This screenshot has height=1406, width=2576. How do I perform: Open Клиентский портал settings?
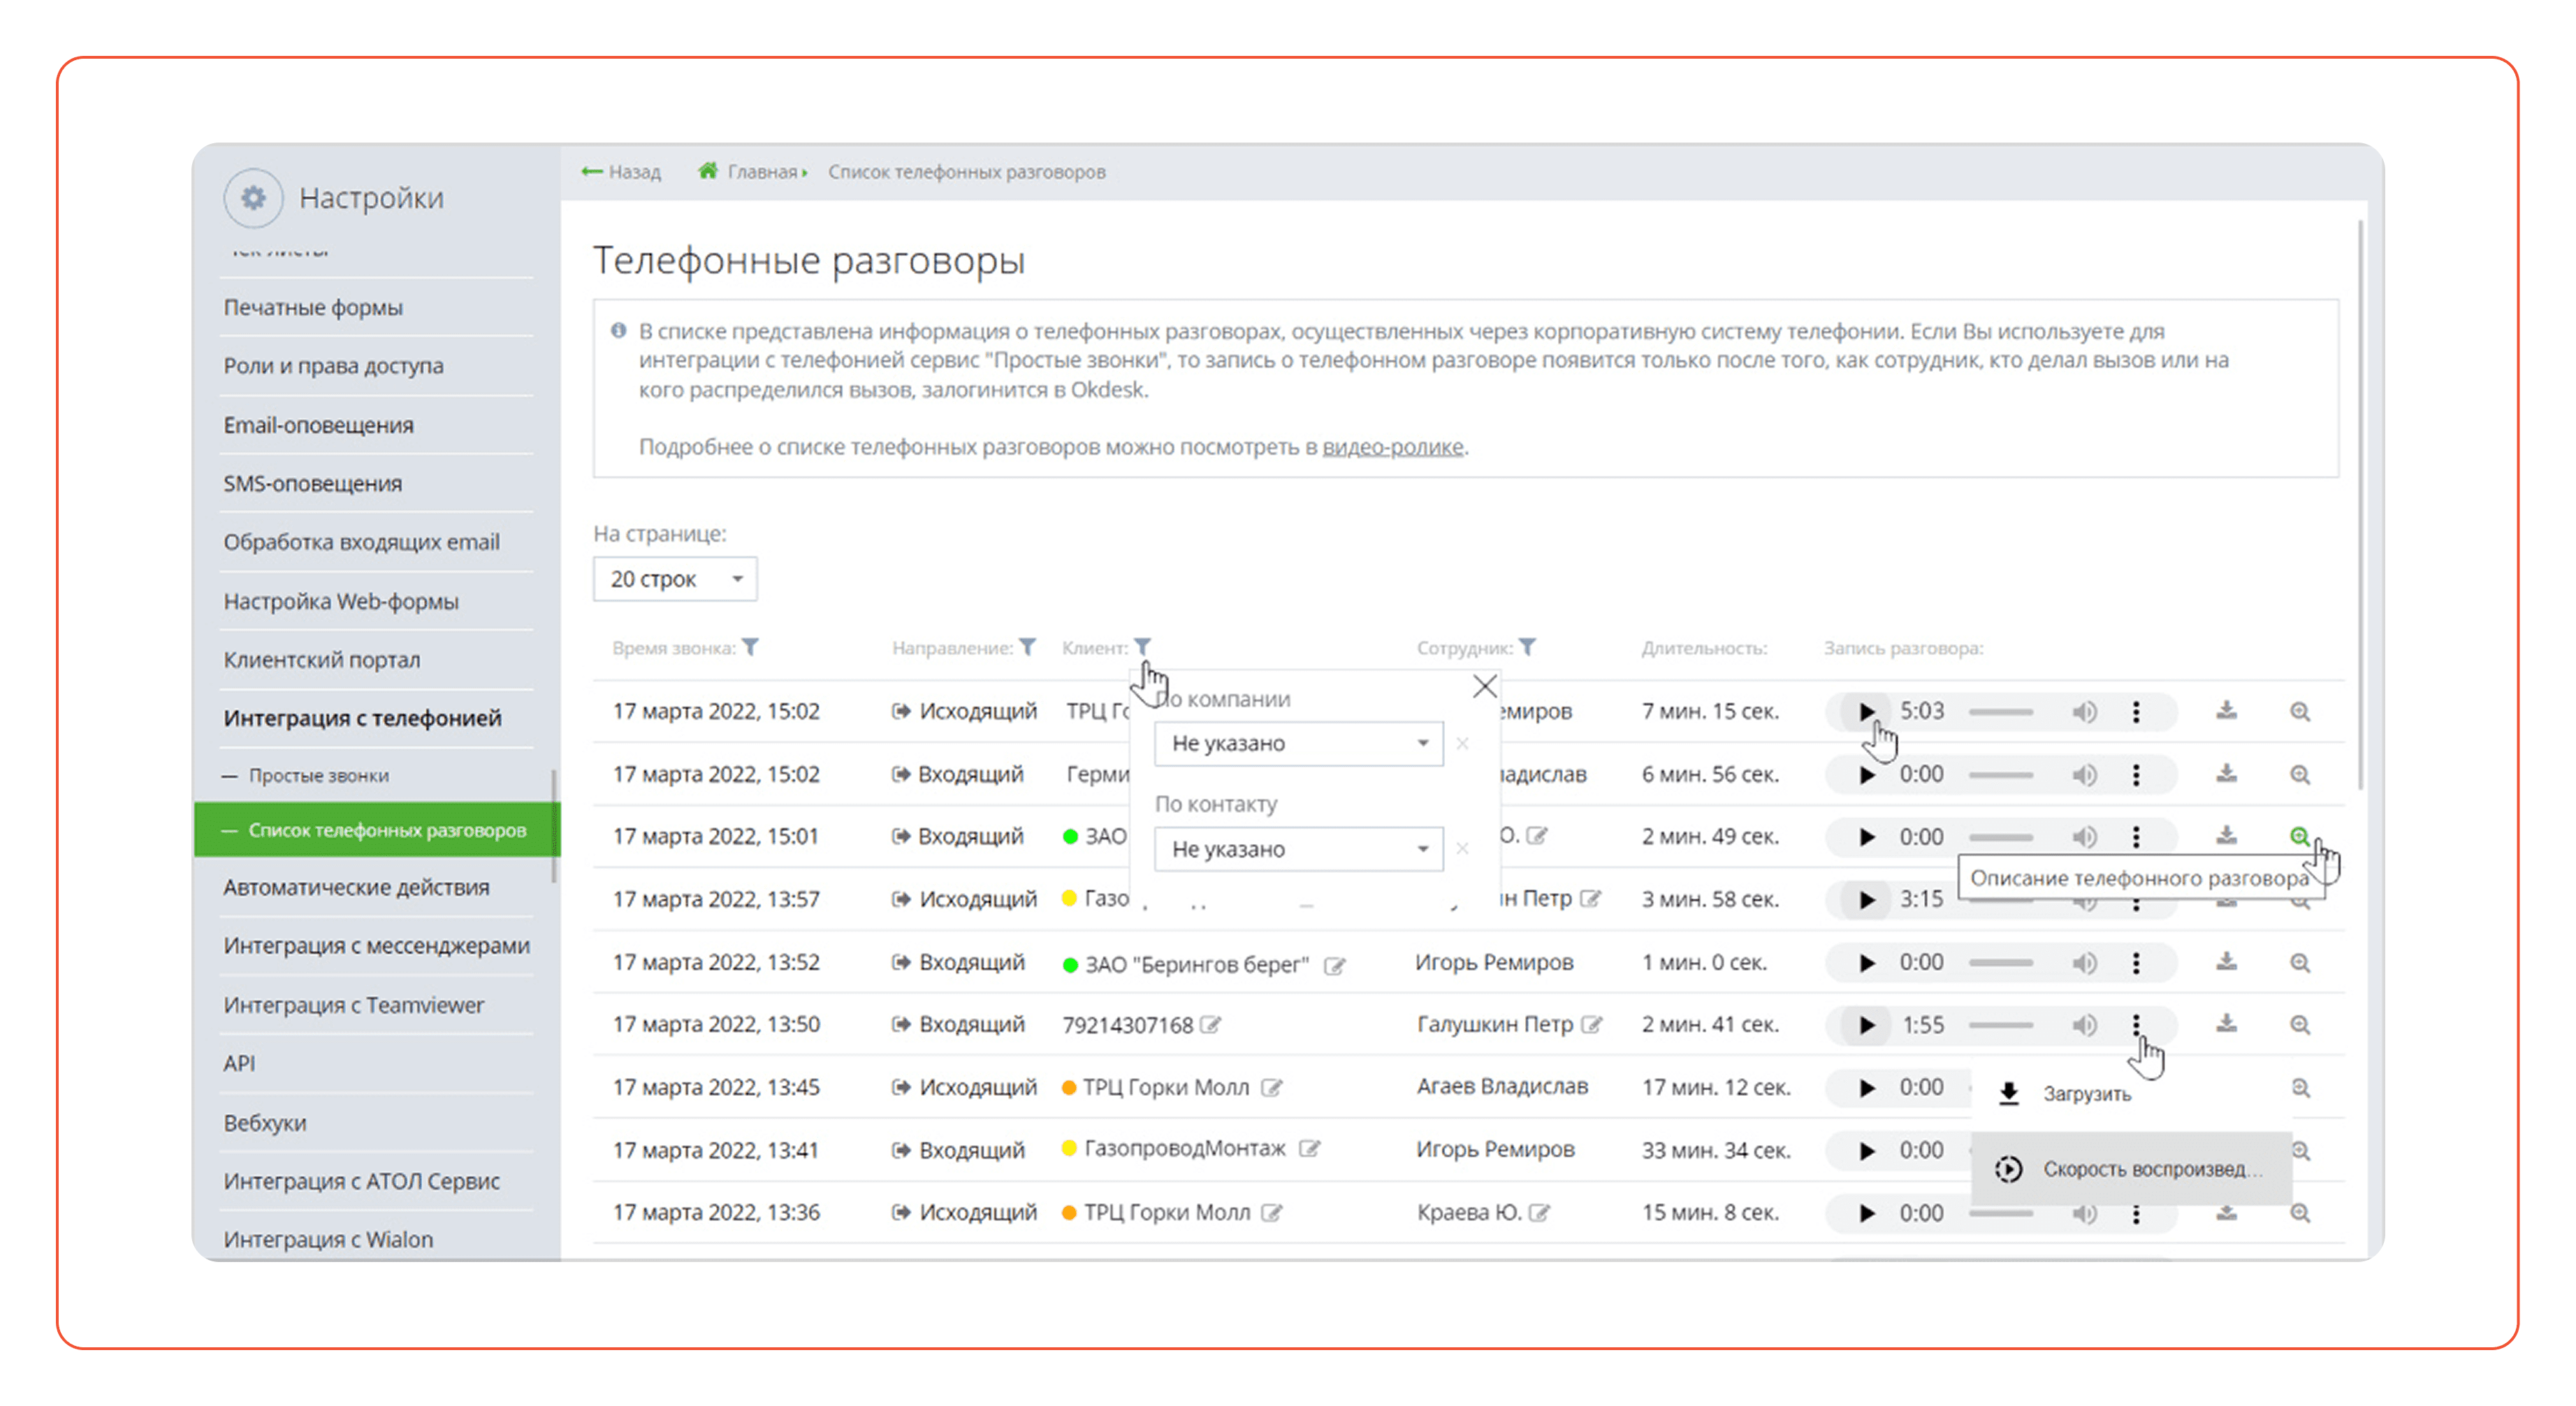click(x=321, y=660)
